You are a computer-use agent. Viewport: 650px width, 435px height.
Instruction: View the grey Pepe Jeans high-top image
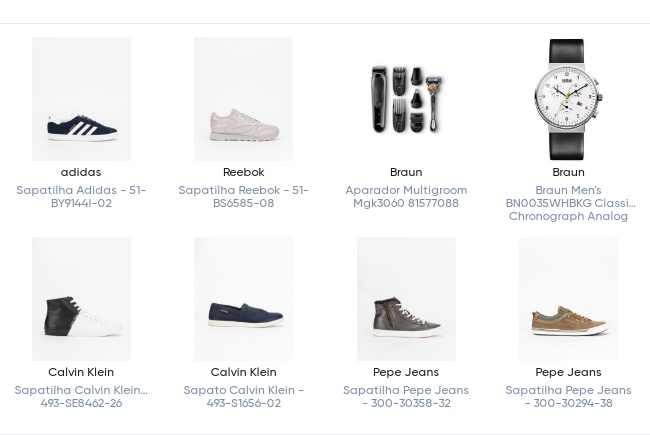point(406,299)
